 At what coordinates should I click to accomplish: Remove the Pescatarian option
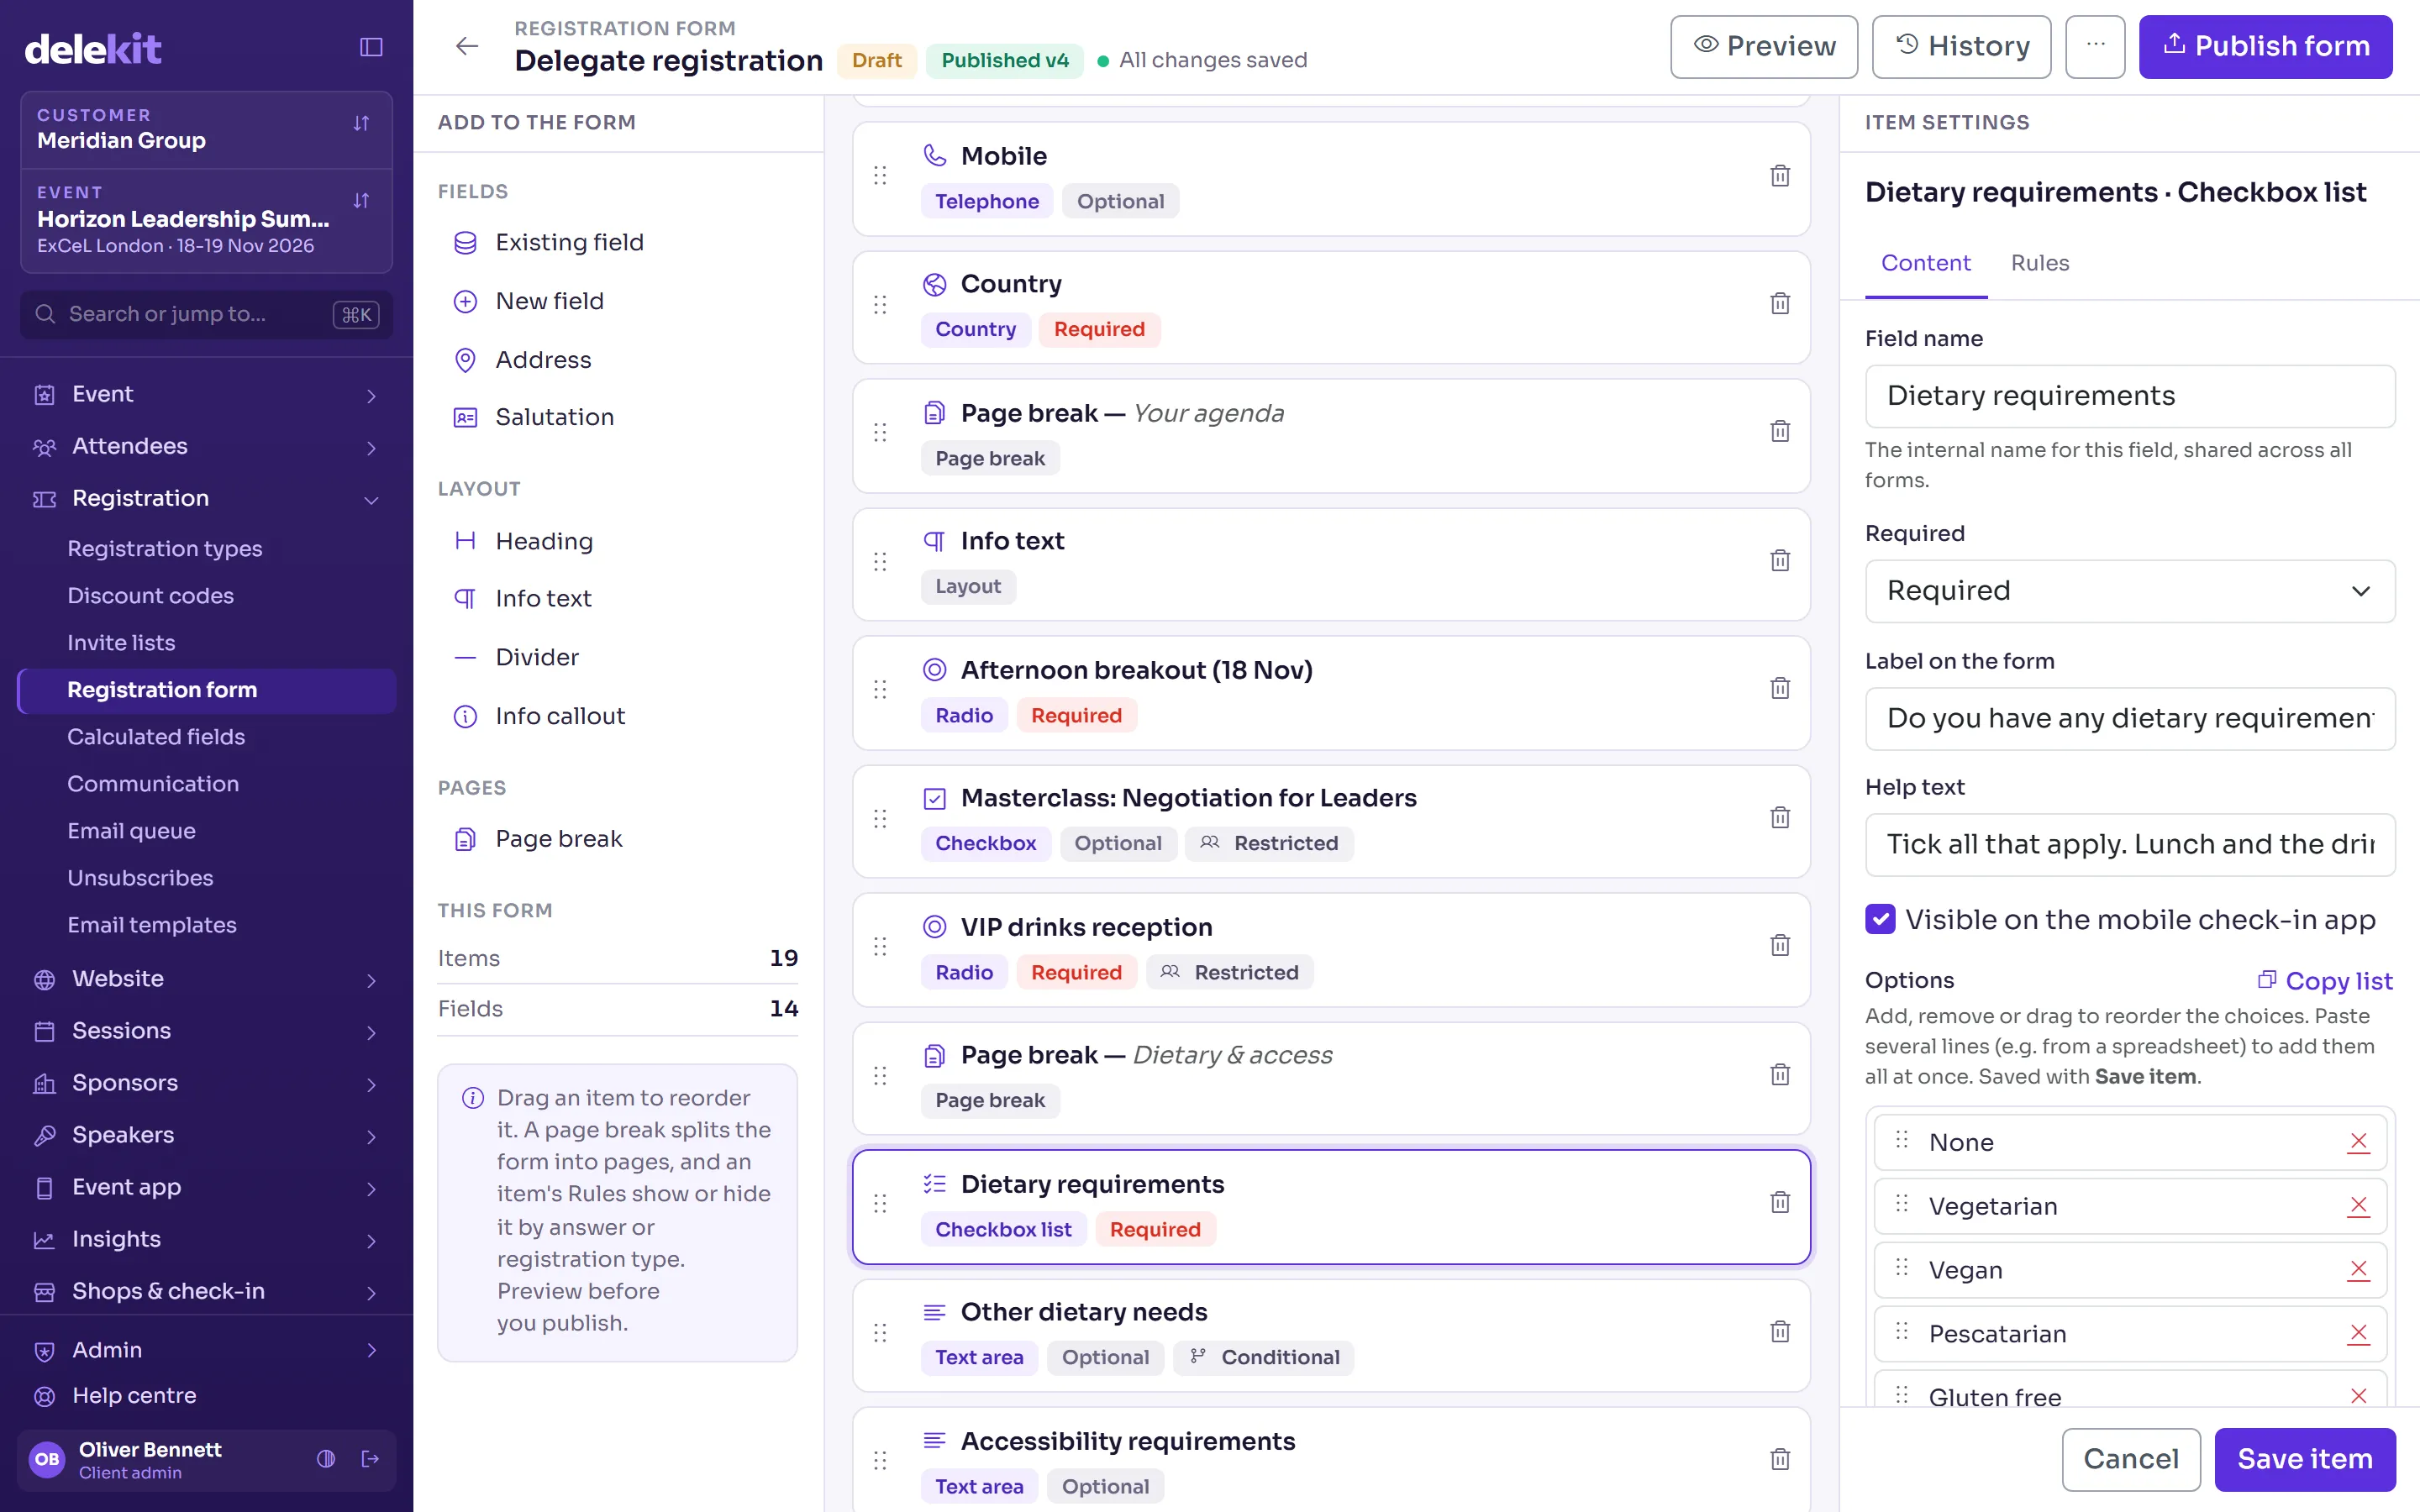[2358, 1334]
